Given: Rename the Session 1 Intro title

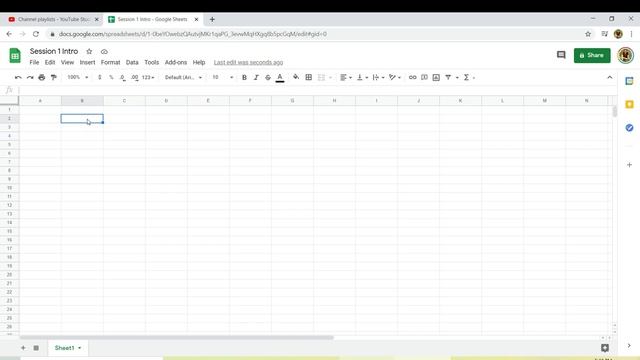Looking at the screenshot, I should tap(54, 51).
